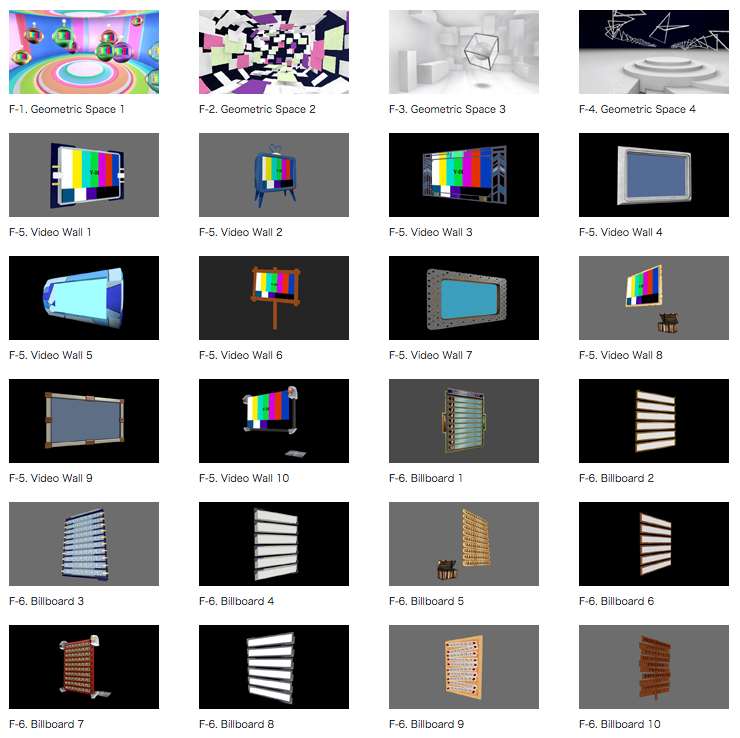Click the Billboard 10 thumbnail image

pyautogui.click(x=654, y=667)
